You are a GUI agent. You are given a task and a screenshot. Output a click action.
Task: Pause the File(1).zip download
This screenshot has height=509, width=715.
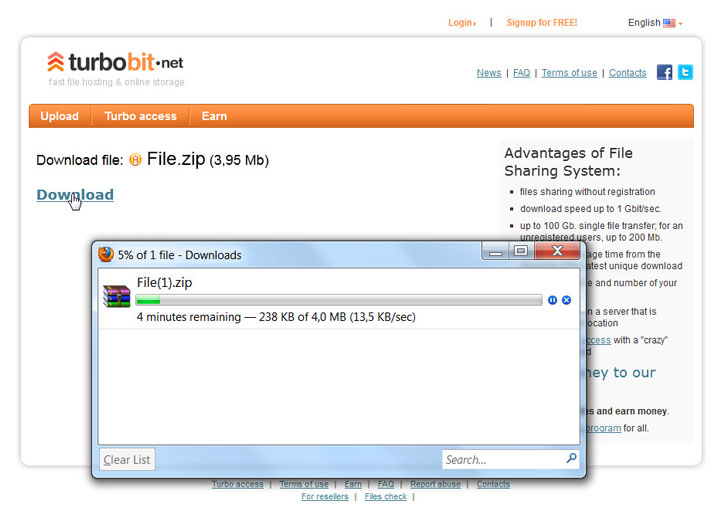[552, 300]
